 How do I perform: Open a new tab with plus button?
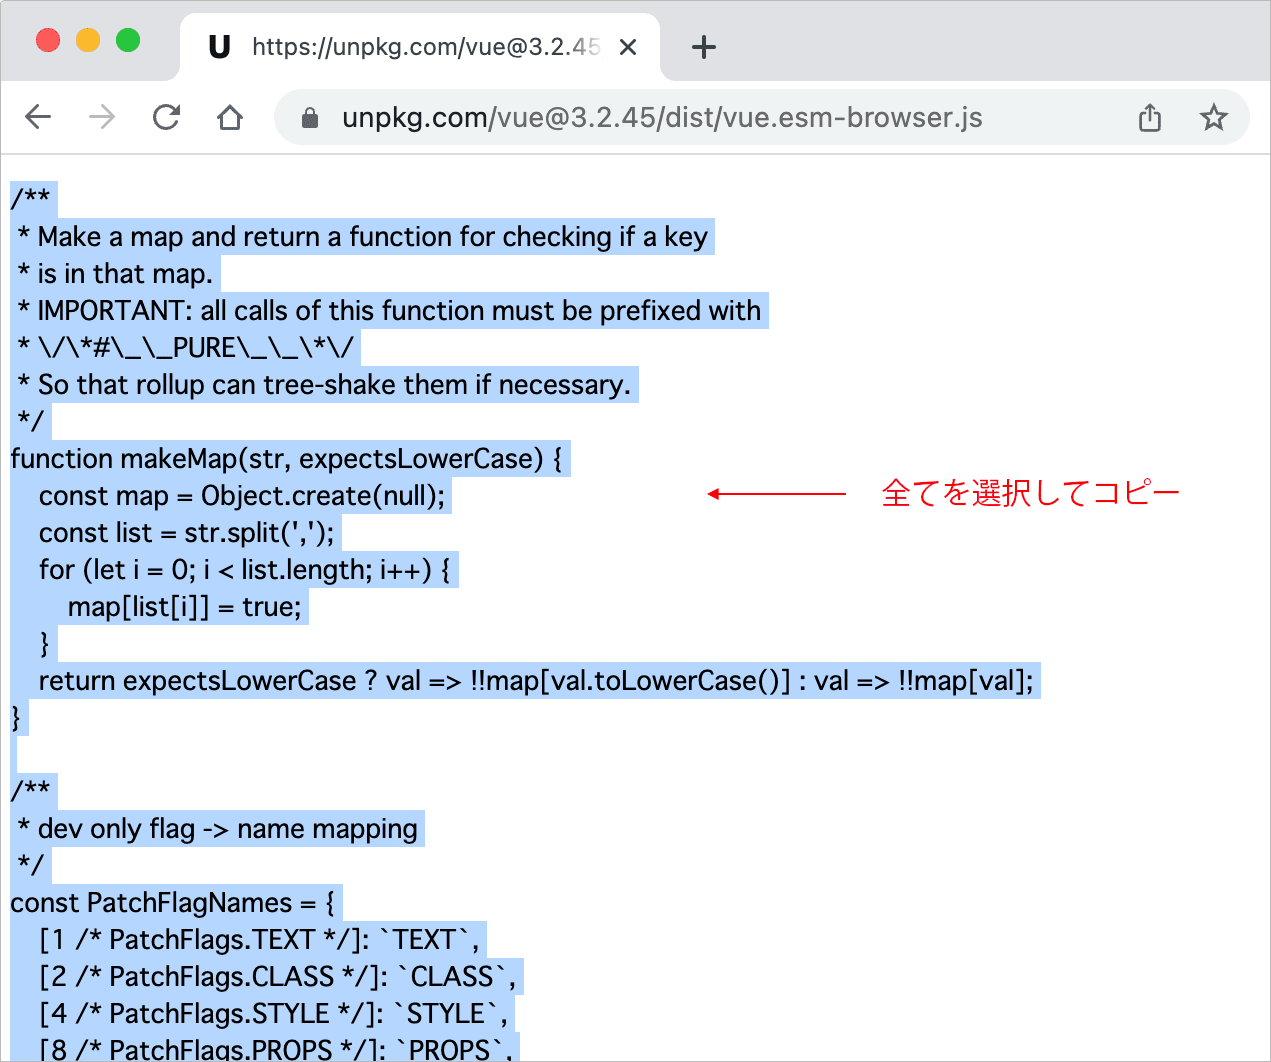[704, 47]
